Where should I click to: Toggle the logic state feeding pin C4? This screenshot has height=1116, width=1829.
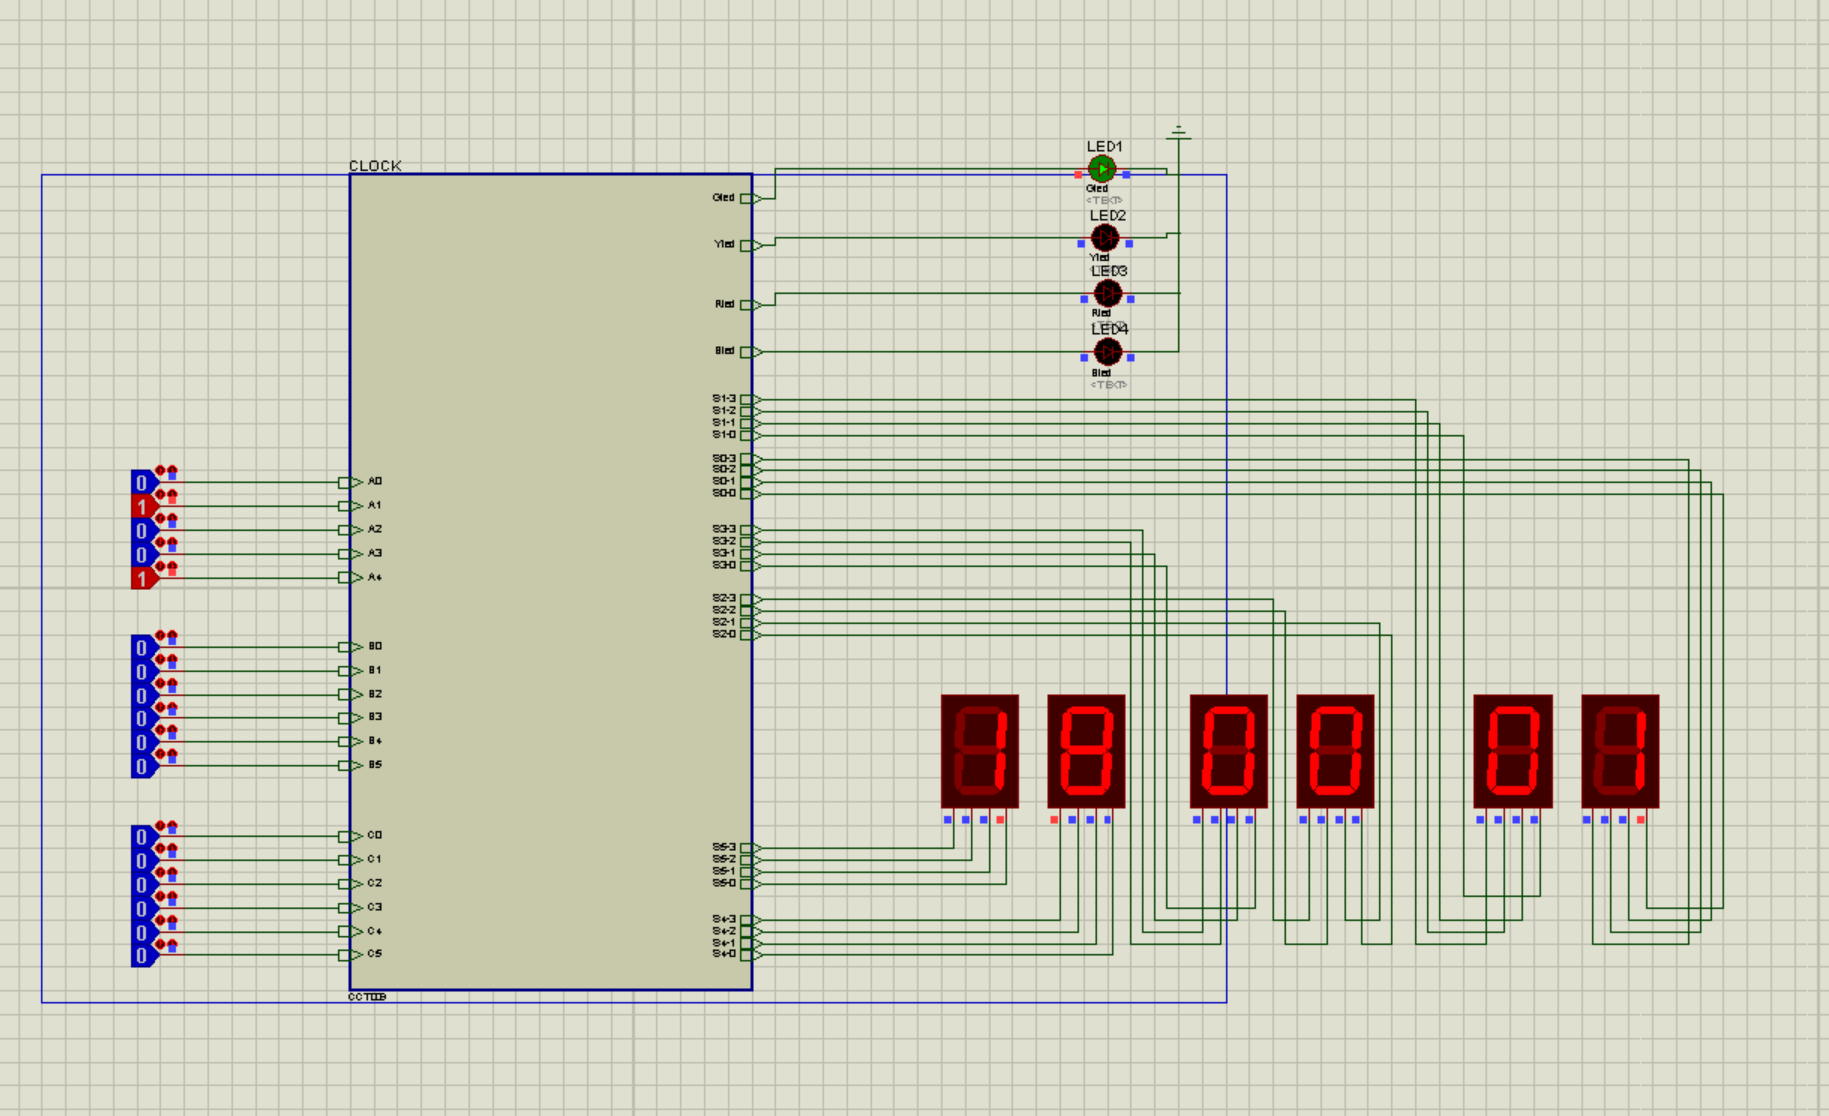click(143, 932)
